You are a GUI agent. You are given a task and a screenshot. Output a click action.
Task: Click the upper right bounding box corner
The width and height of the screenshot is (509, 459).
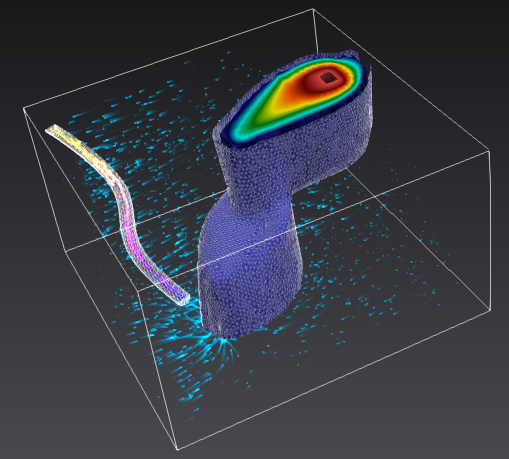coord(489,152)
